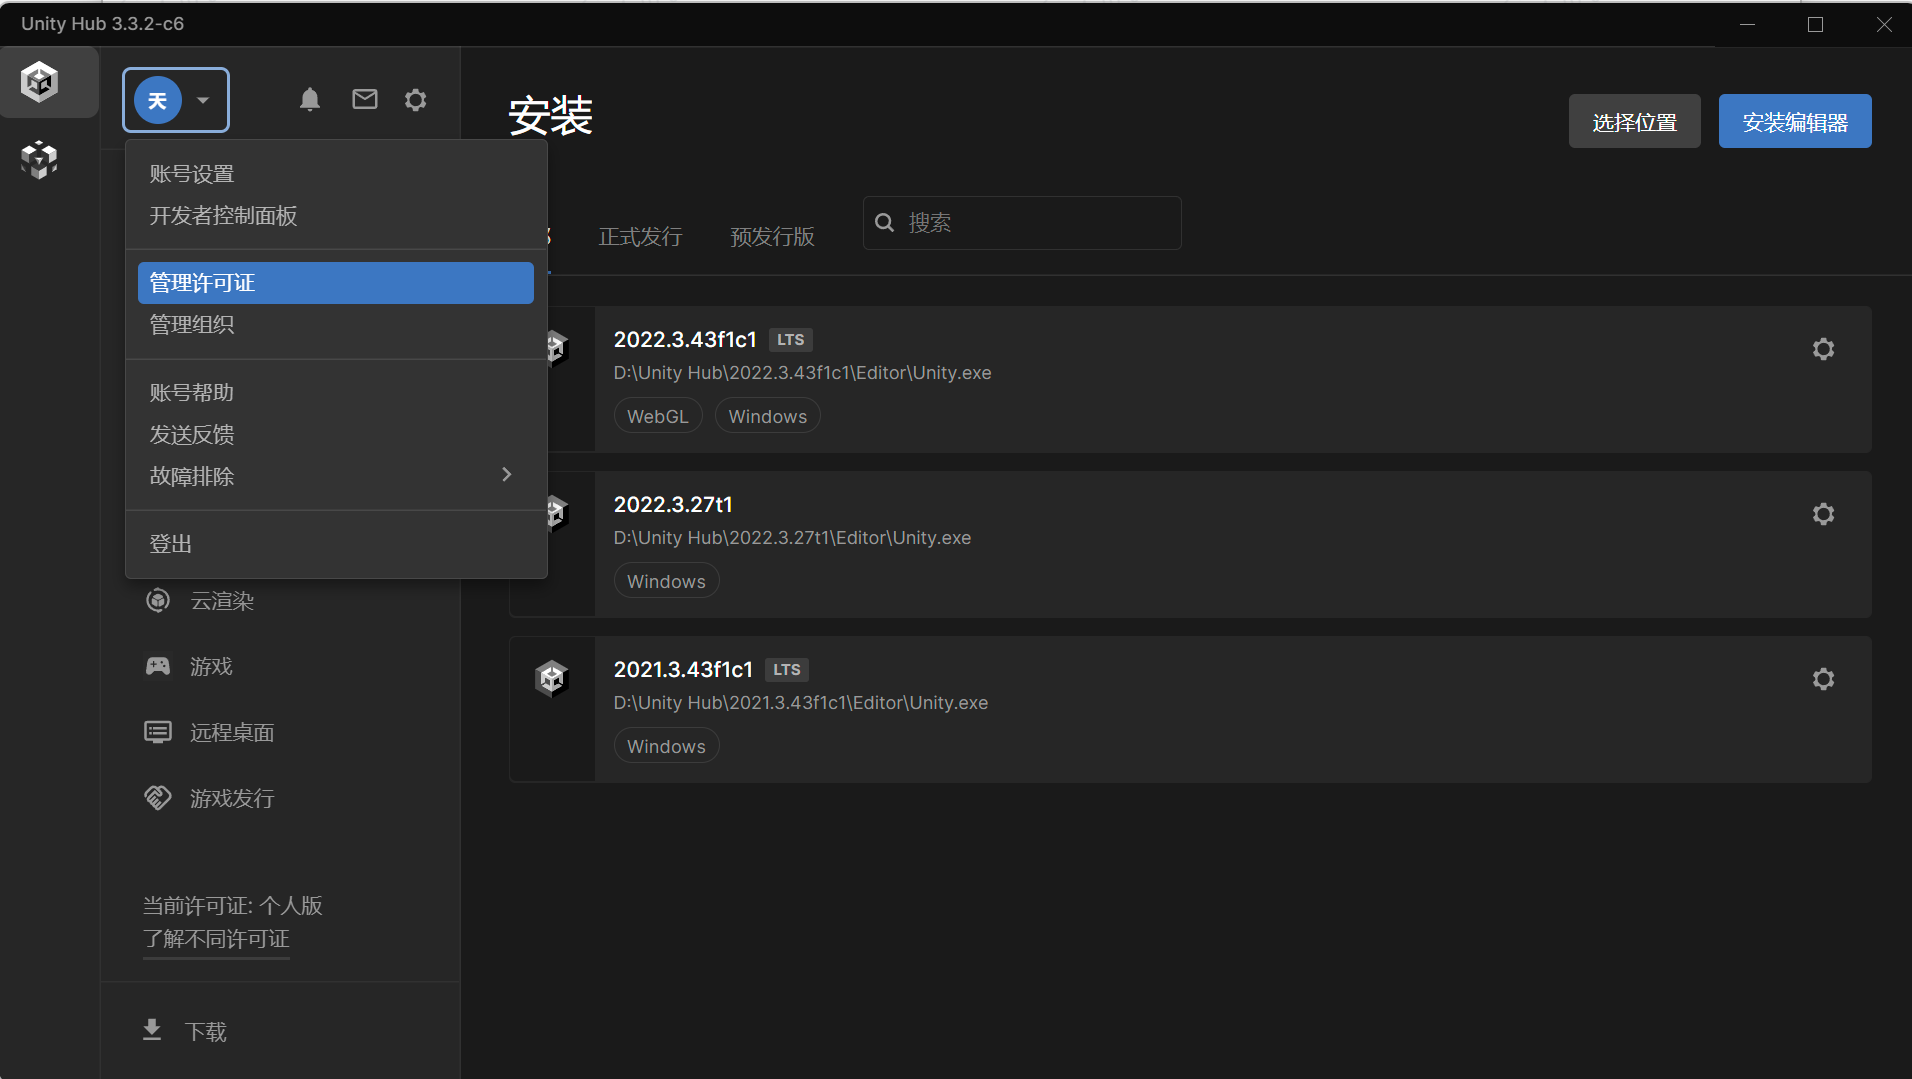Choose 管理许可证 in the account menu
This screenshot has height=1079, width=1912.
[336, 283]
